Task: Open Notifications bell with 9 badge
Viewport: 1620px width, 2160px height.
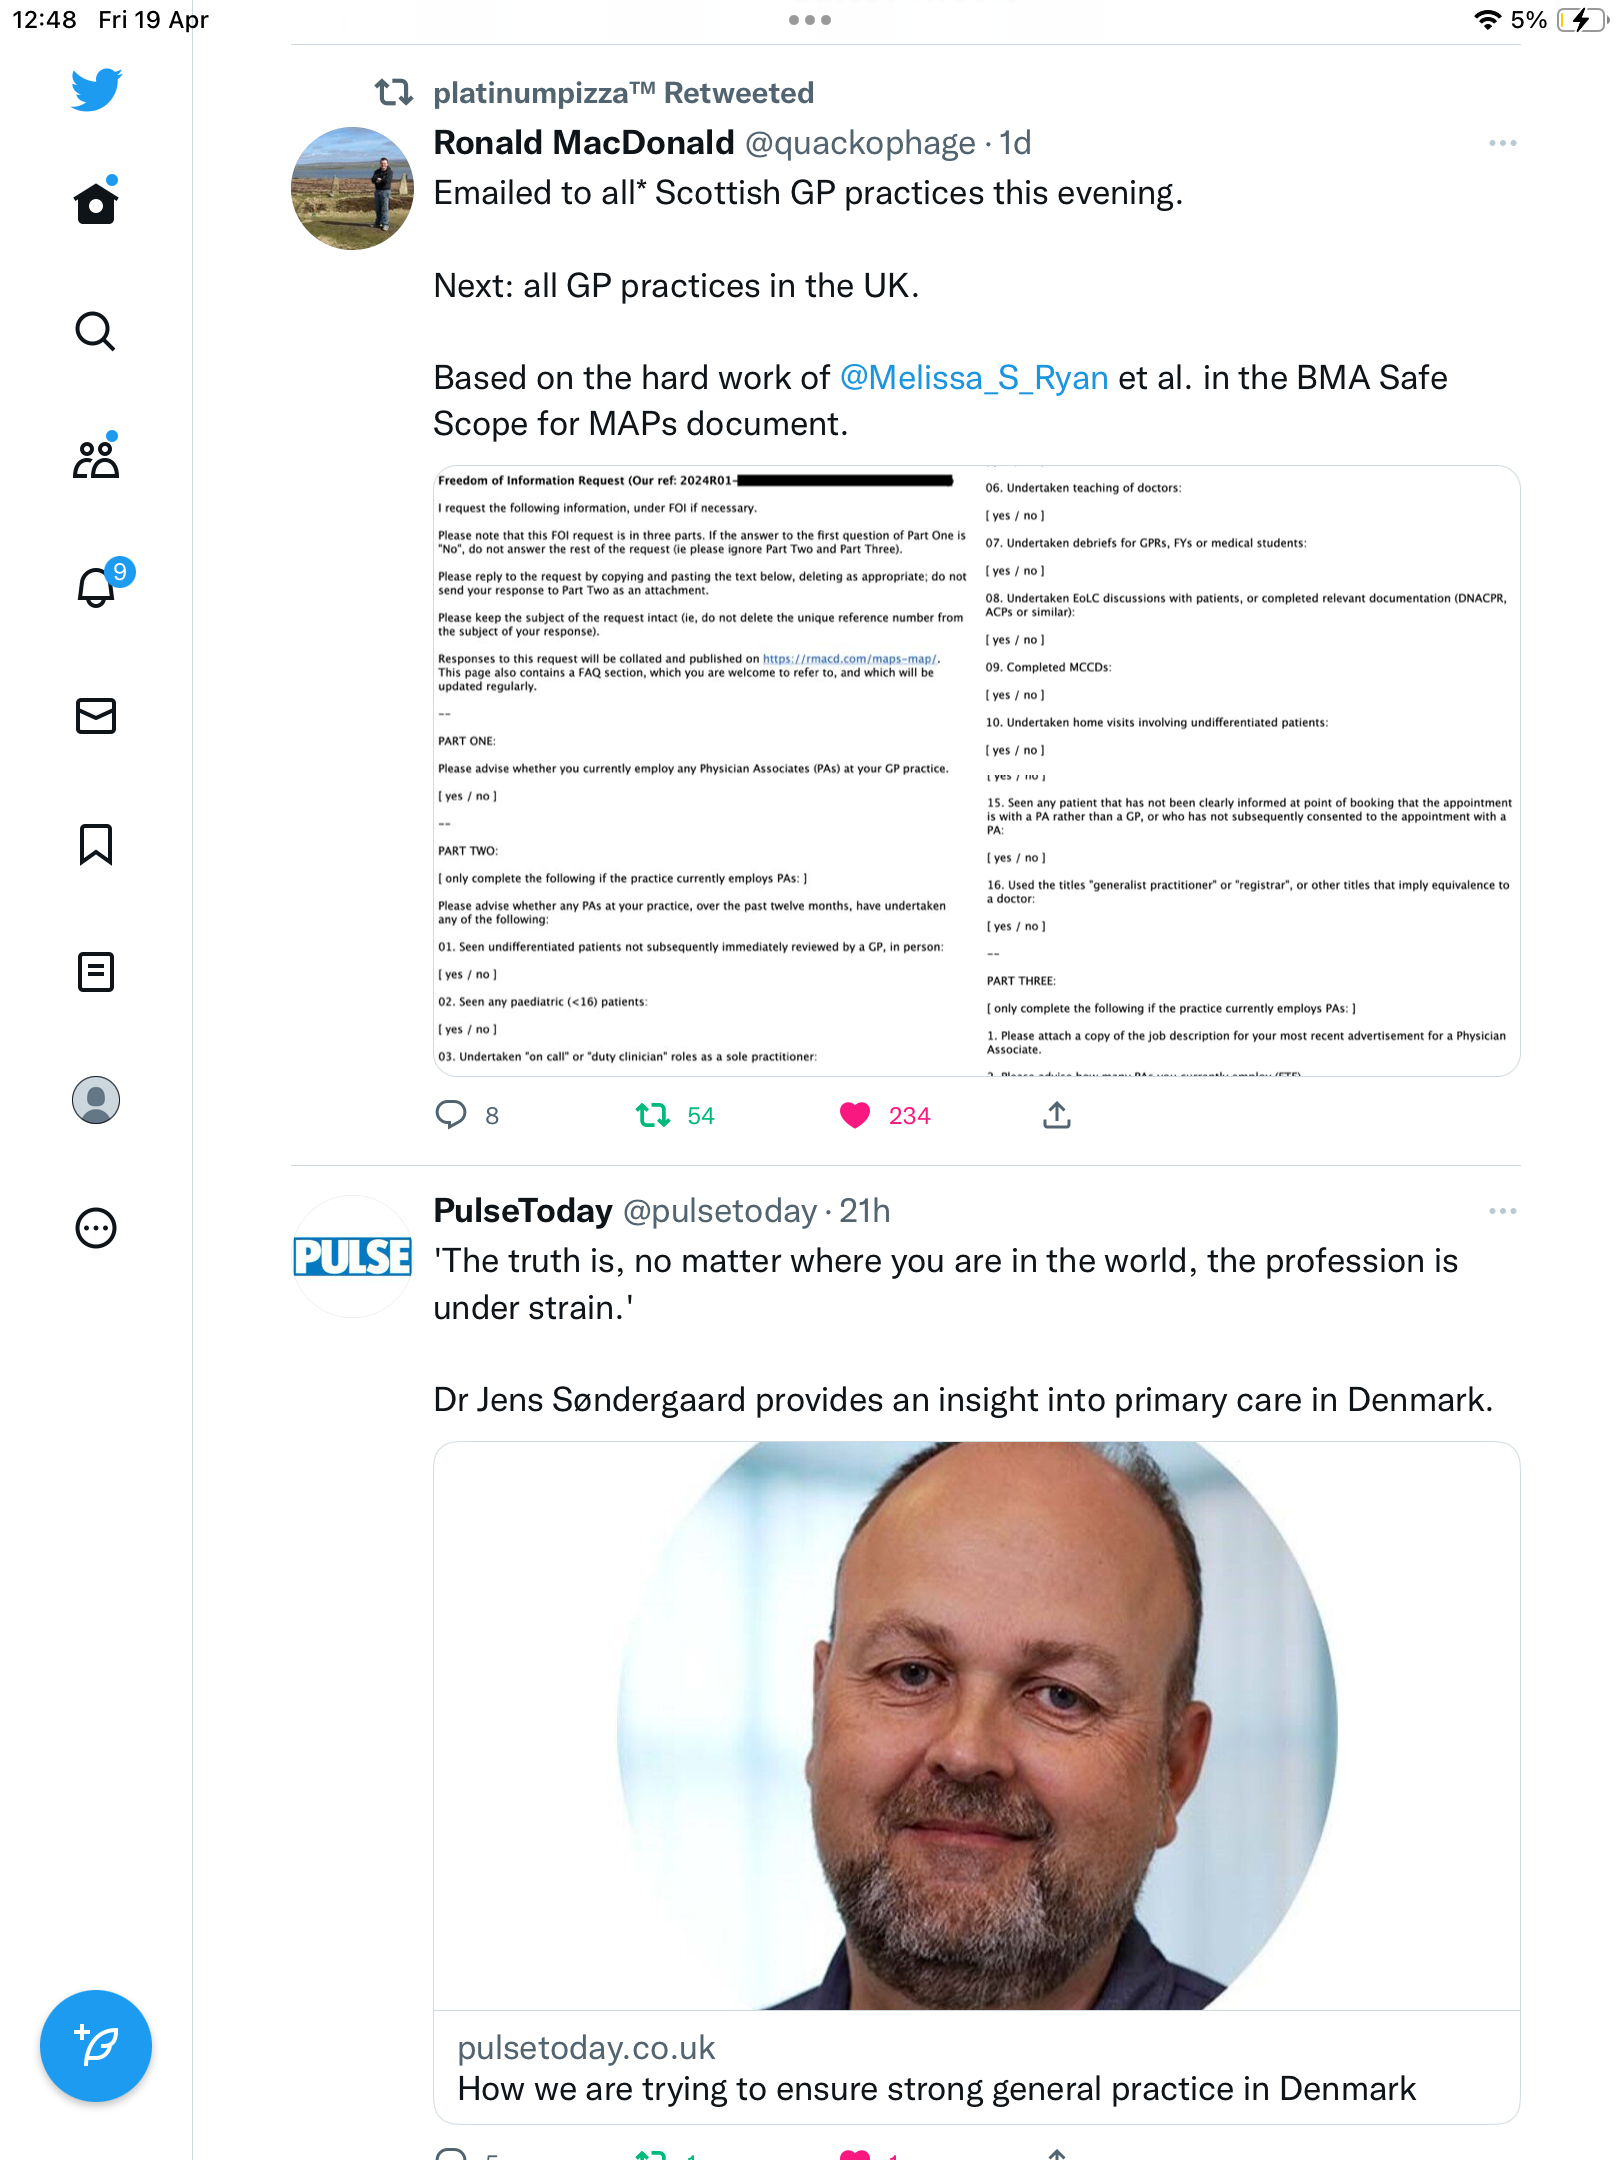Action: pos(97,586)
